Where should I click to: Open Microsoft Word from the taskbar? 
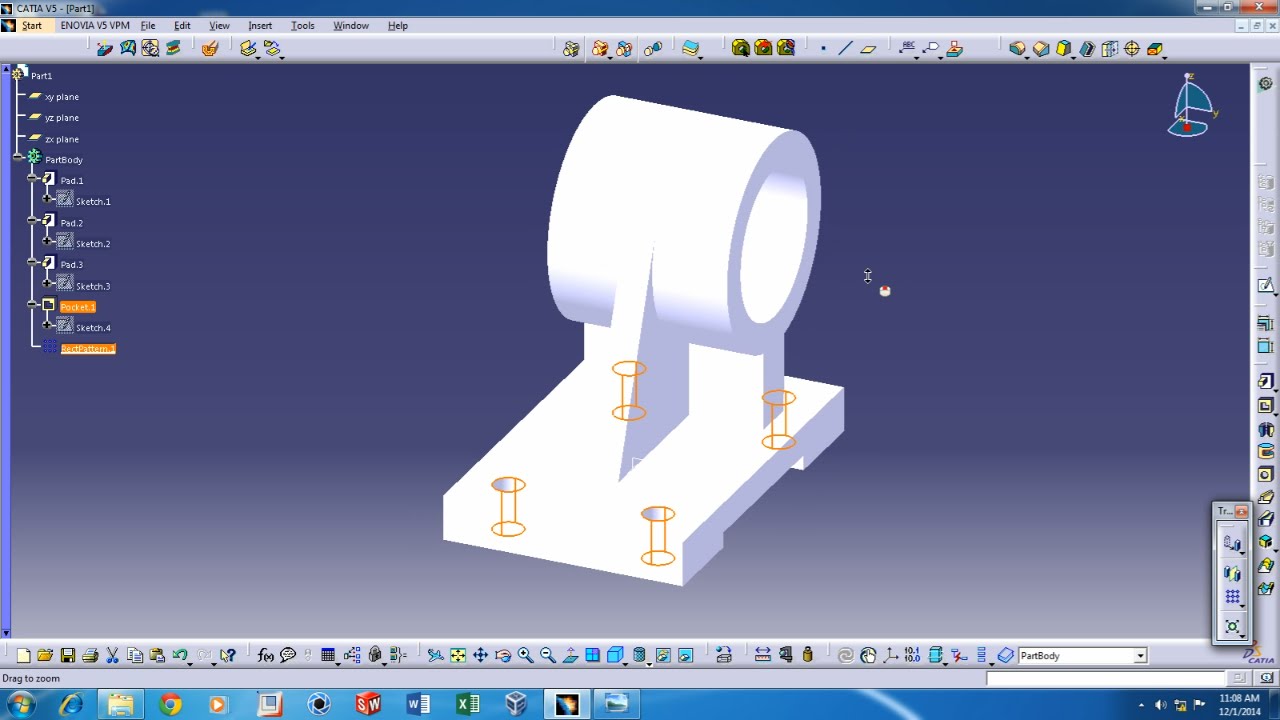click(418, 704)
